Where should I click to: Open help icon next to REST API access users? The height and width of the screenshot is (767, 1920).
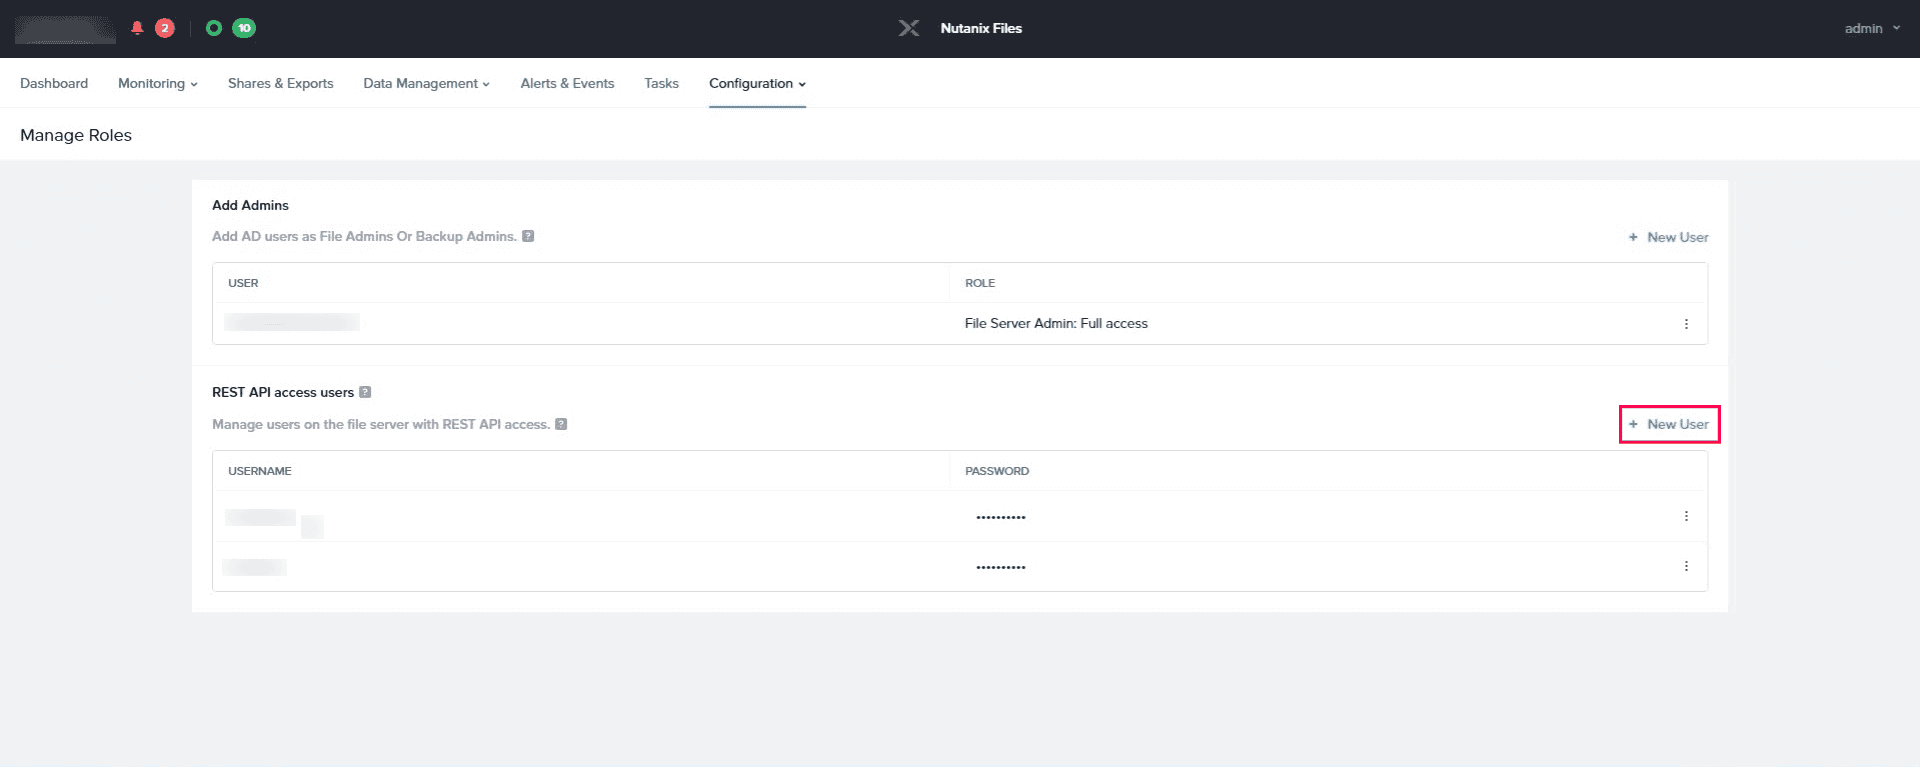tap(365, 392)
